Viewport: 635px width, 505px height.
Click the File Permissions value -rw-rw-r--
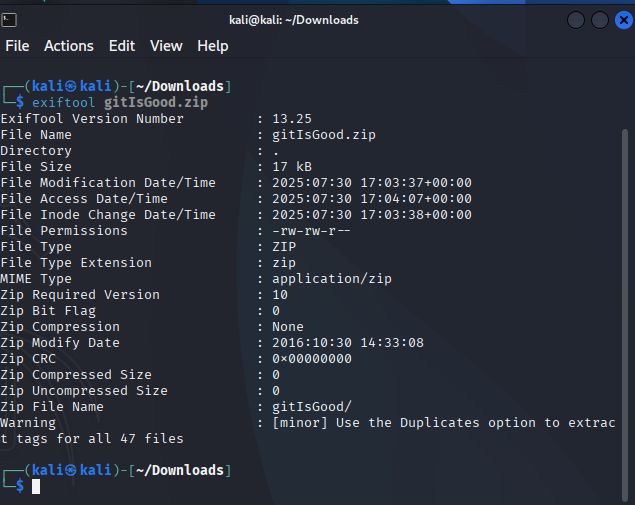click(311, 231)
